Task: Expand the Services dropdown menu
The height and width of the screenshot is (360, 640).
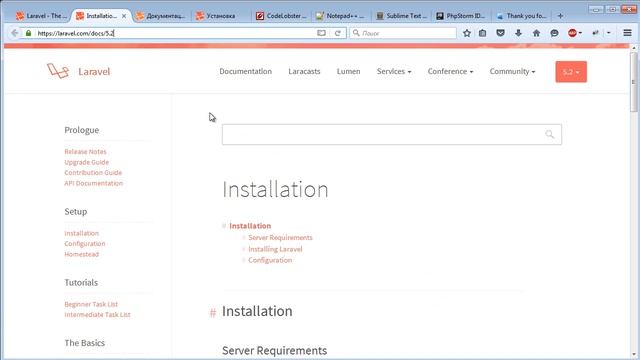Action: (x=394, y=71)
